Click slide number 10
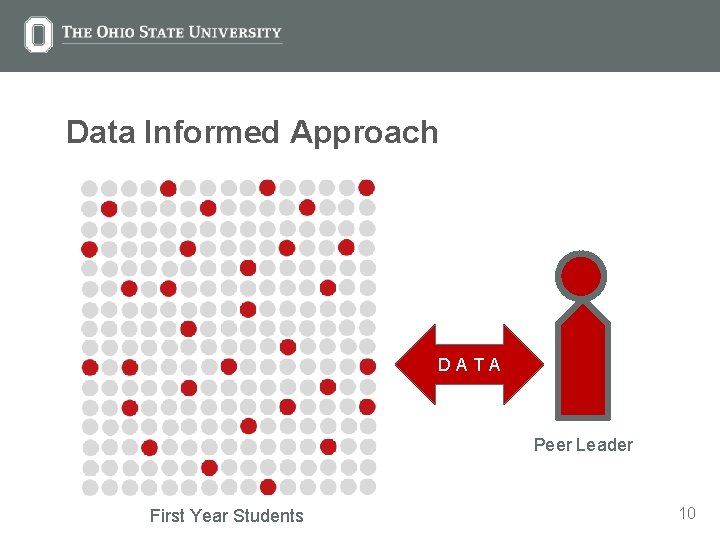The height and width of the screenshot is (540, 720). click(x=687, y=514)
